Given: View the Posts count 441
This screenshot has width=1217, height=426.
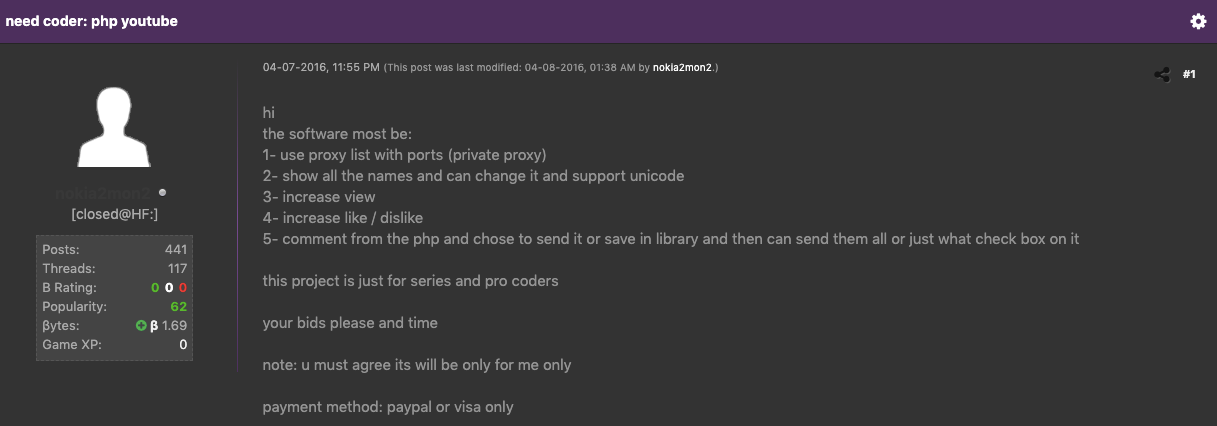Looking at the screenshot, I should click(x=176, y=249).
